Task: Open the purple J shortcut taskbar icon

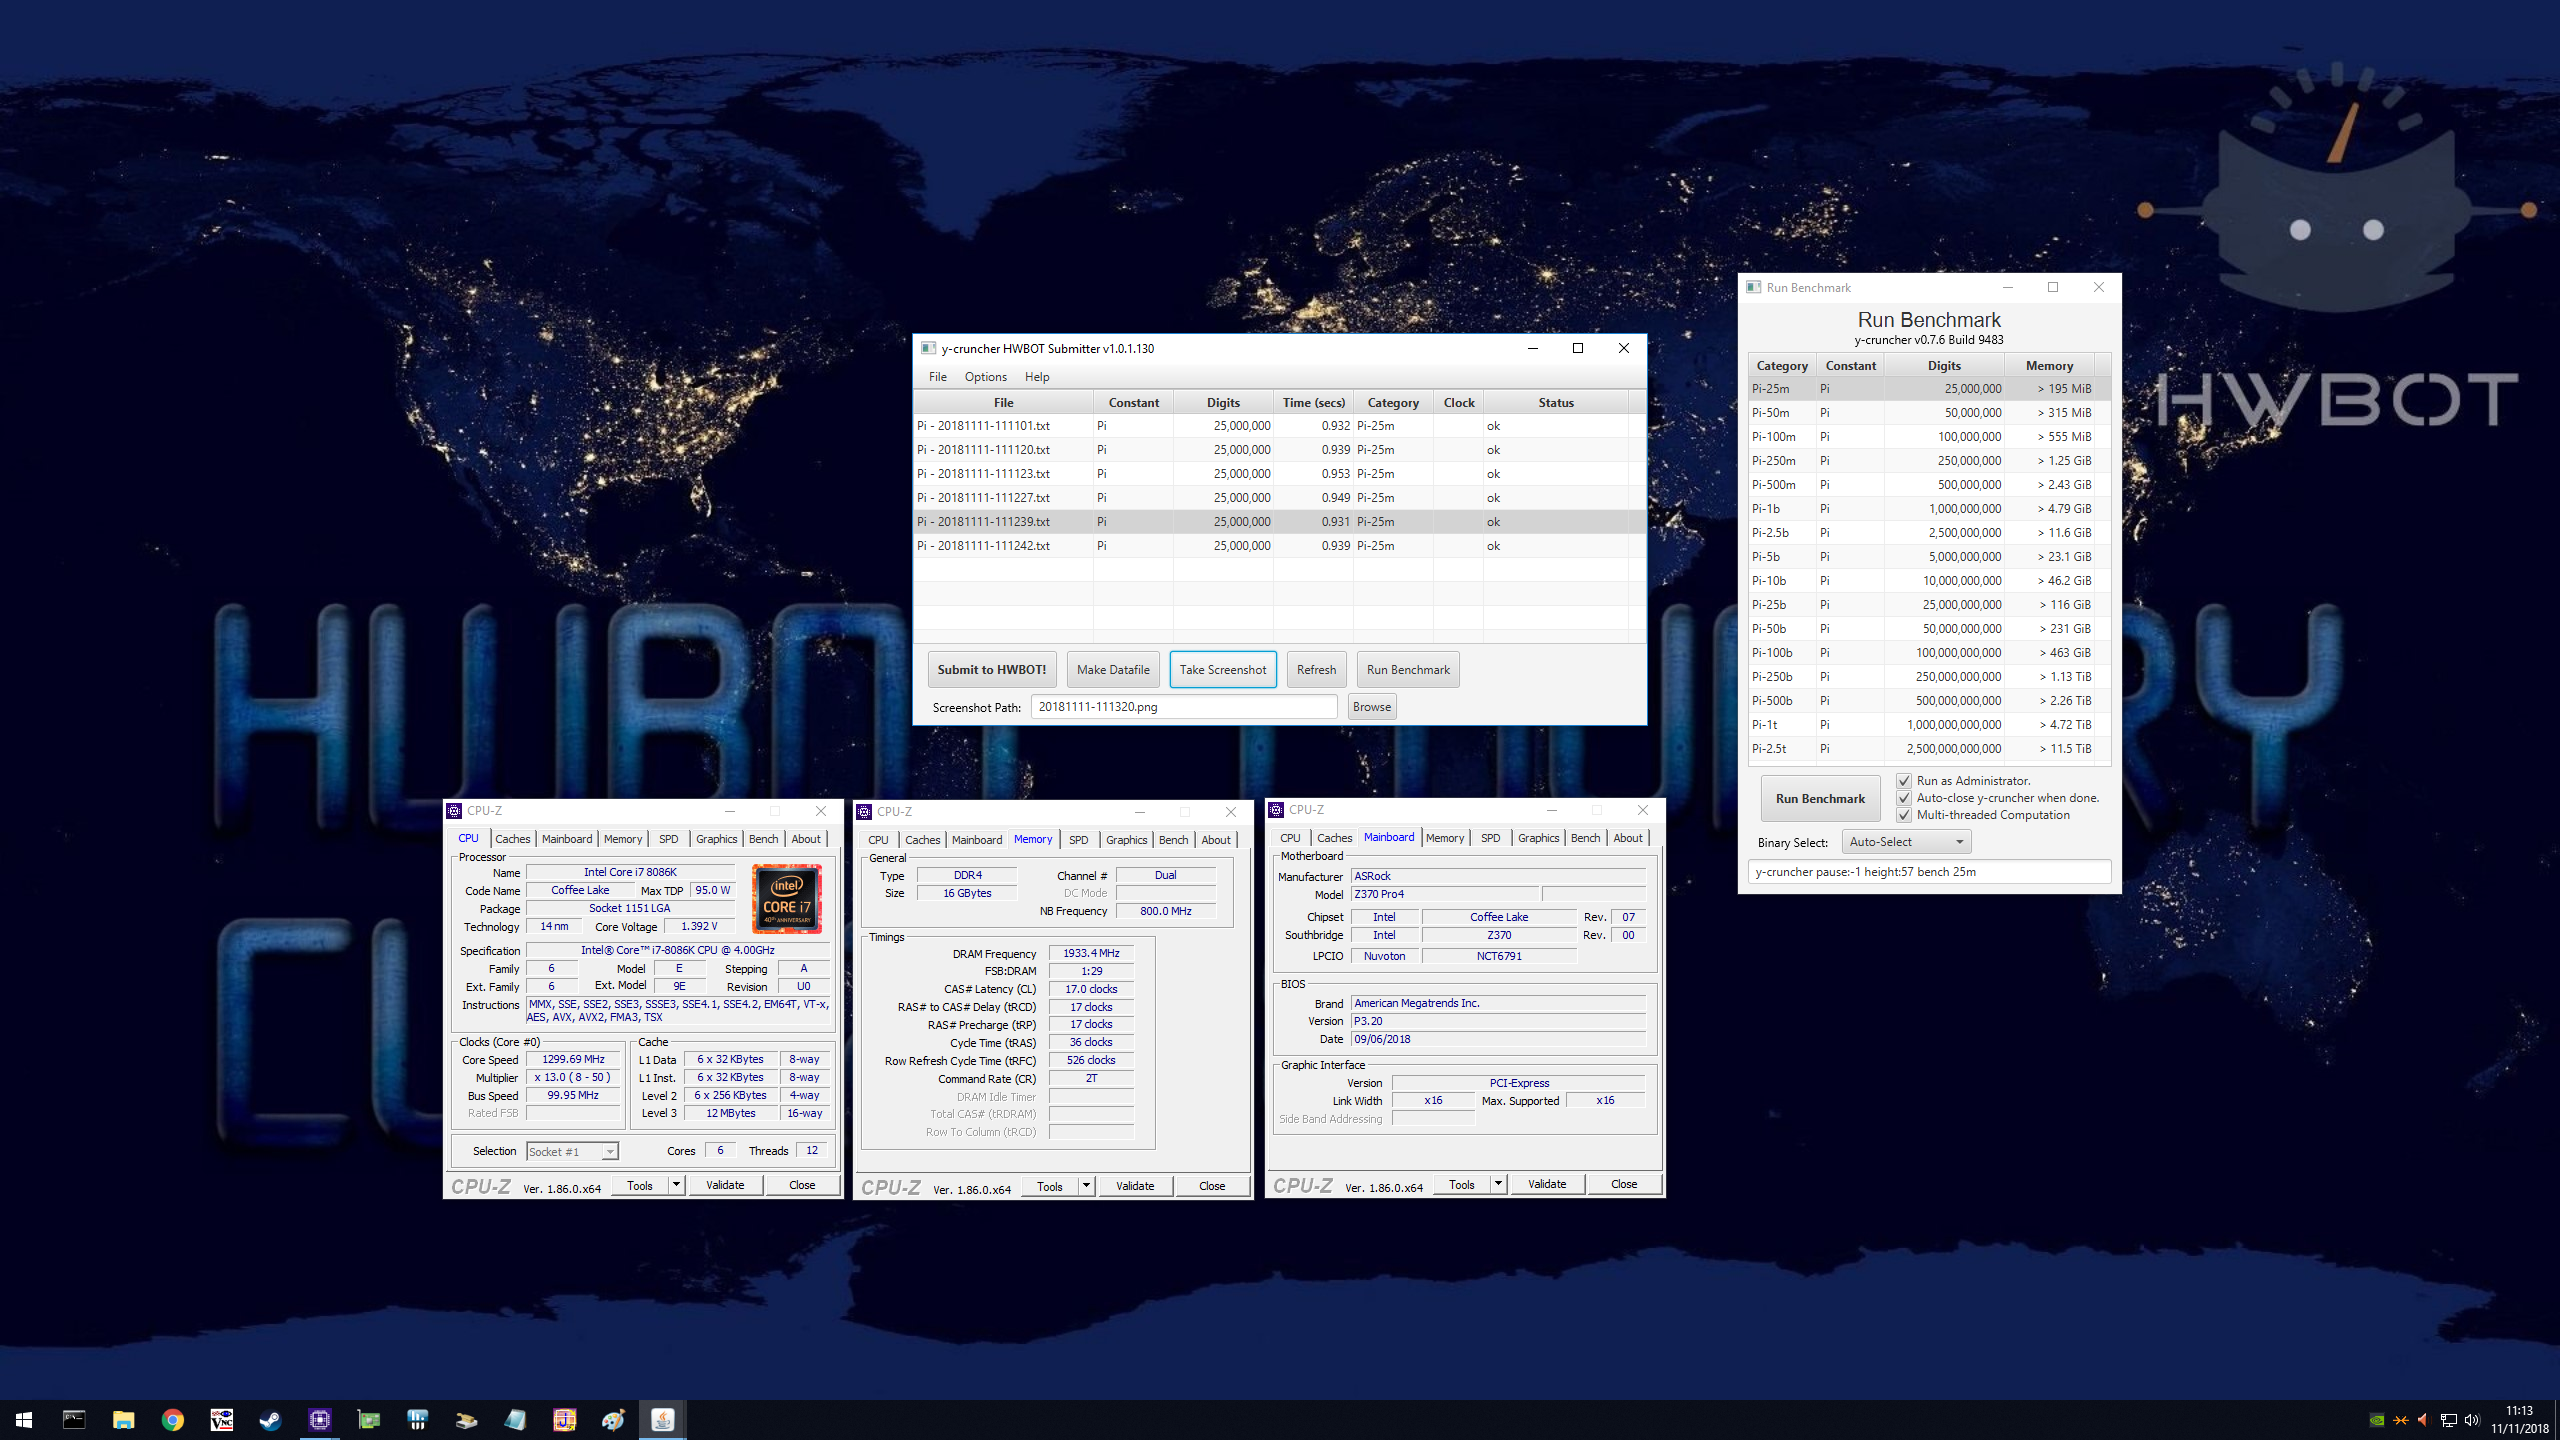Action: pos(564,1419)
